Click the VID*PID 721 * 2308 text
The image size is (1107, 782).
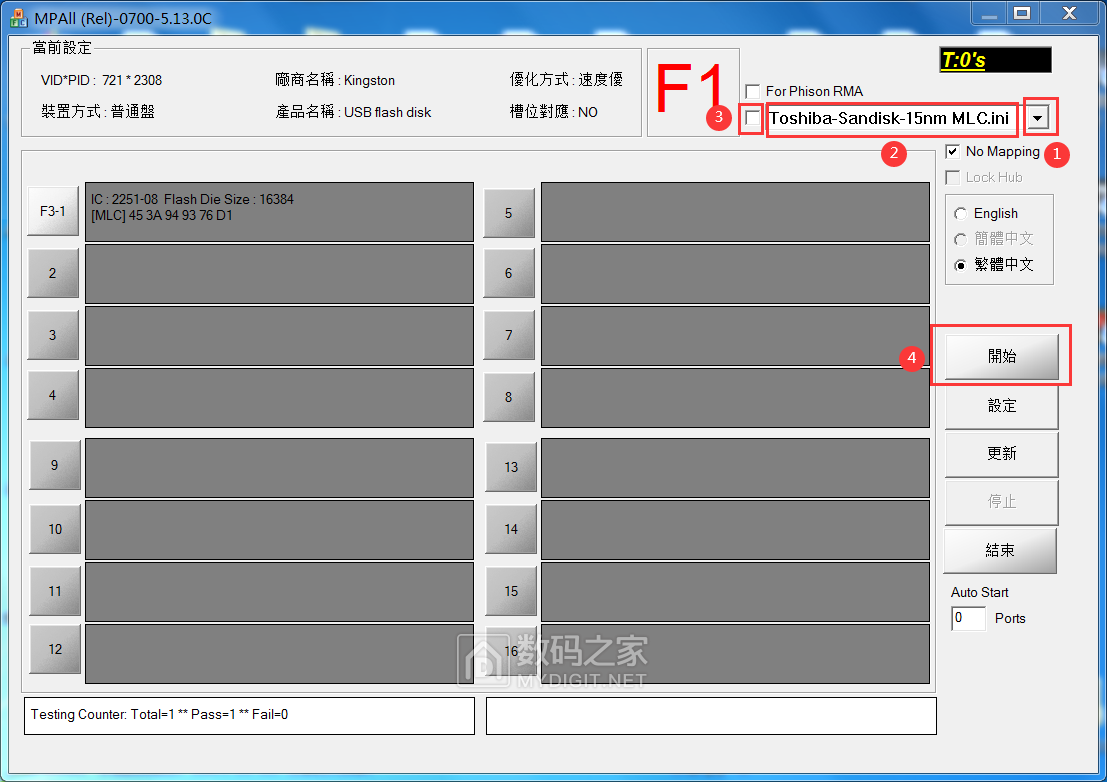[x=102, y=80]
